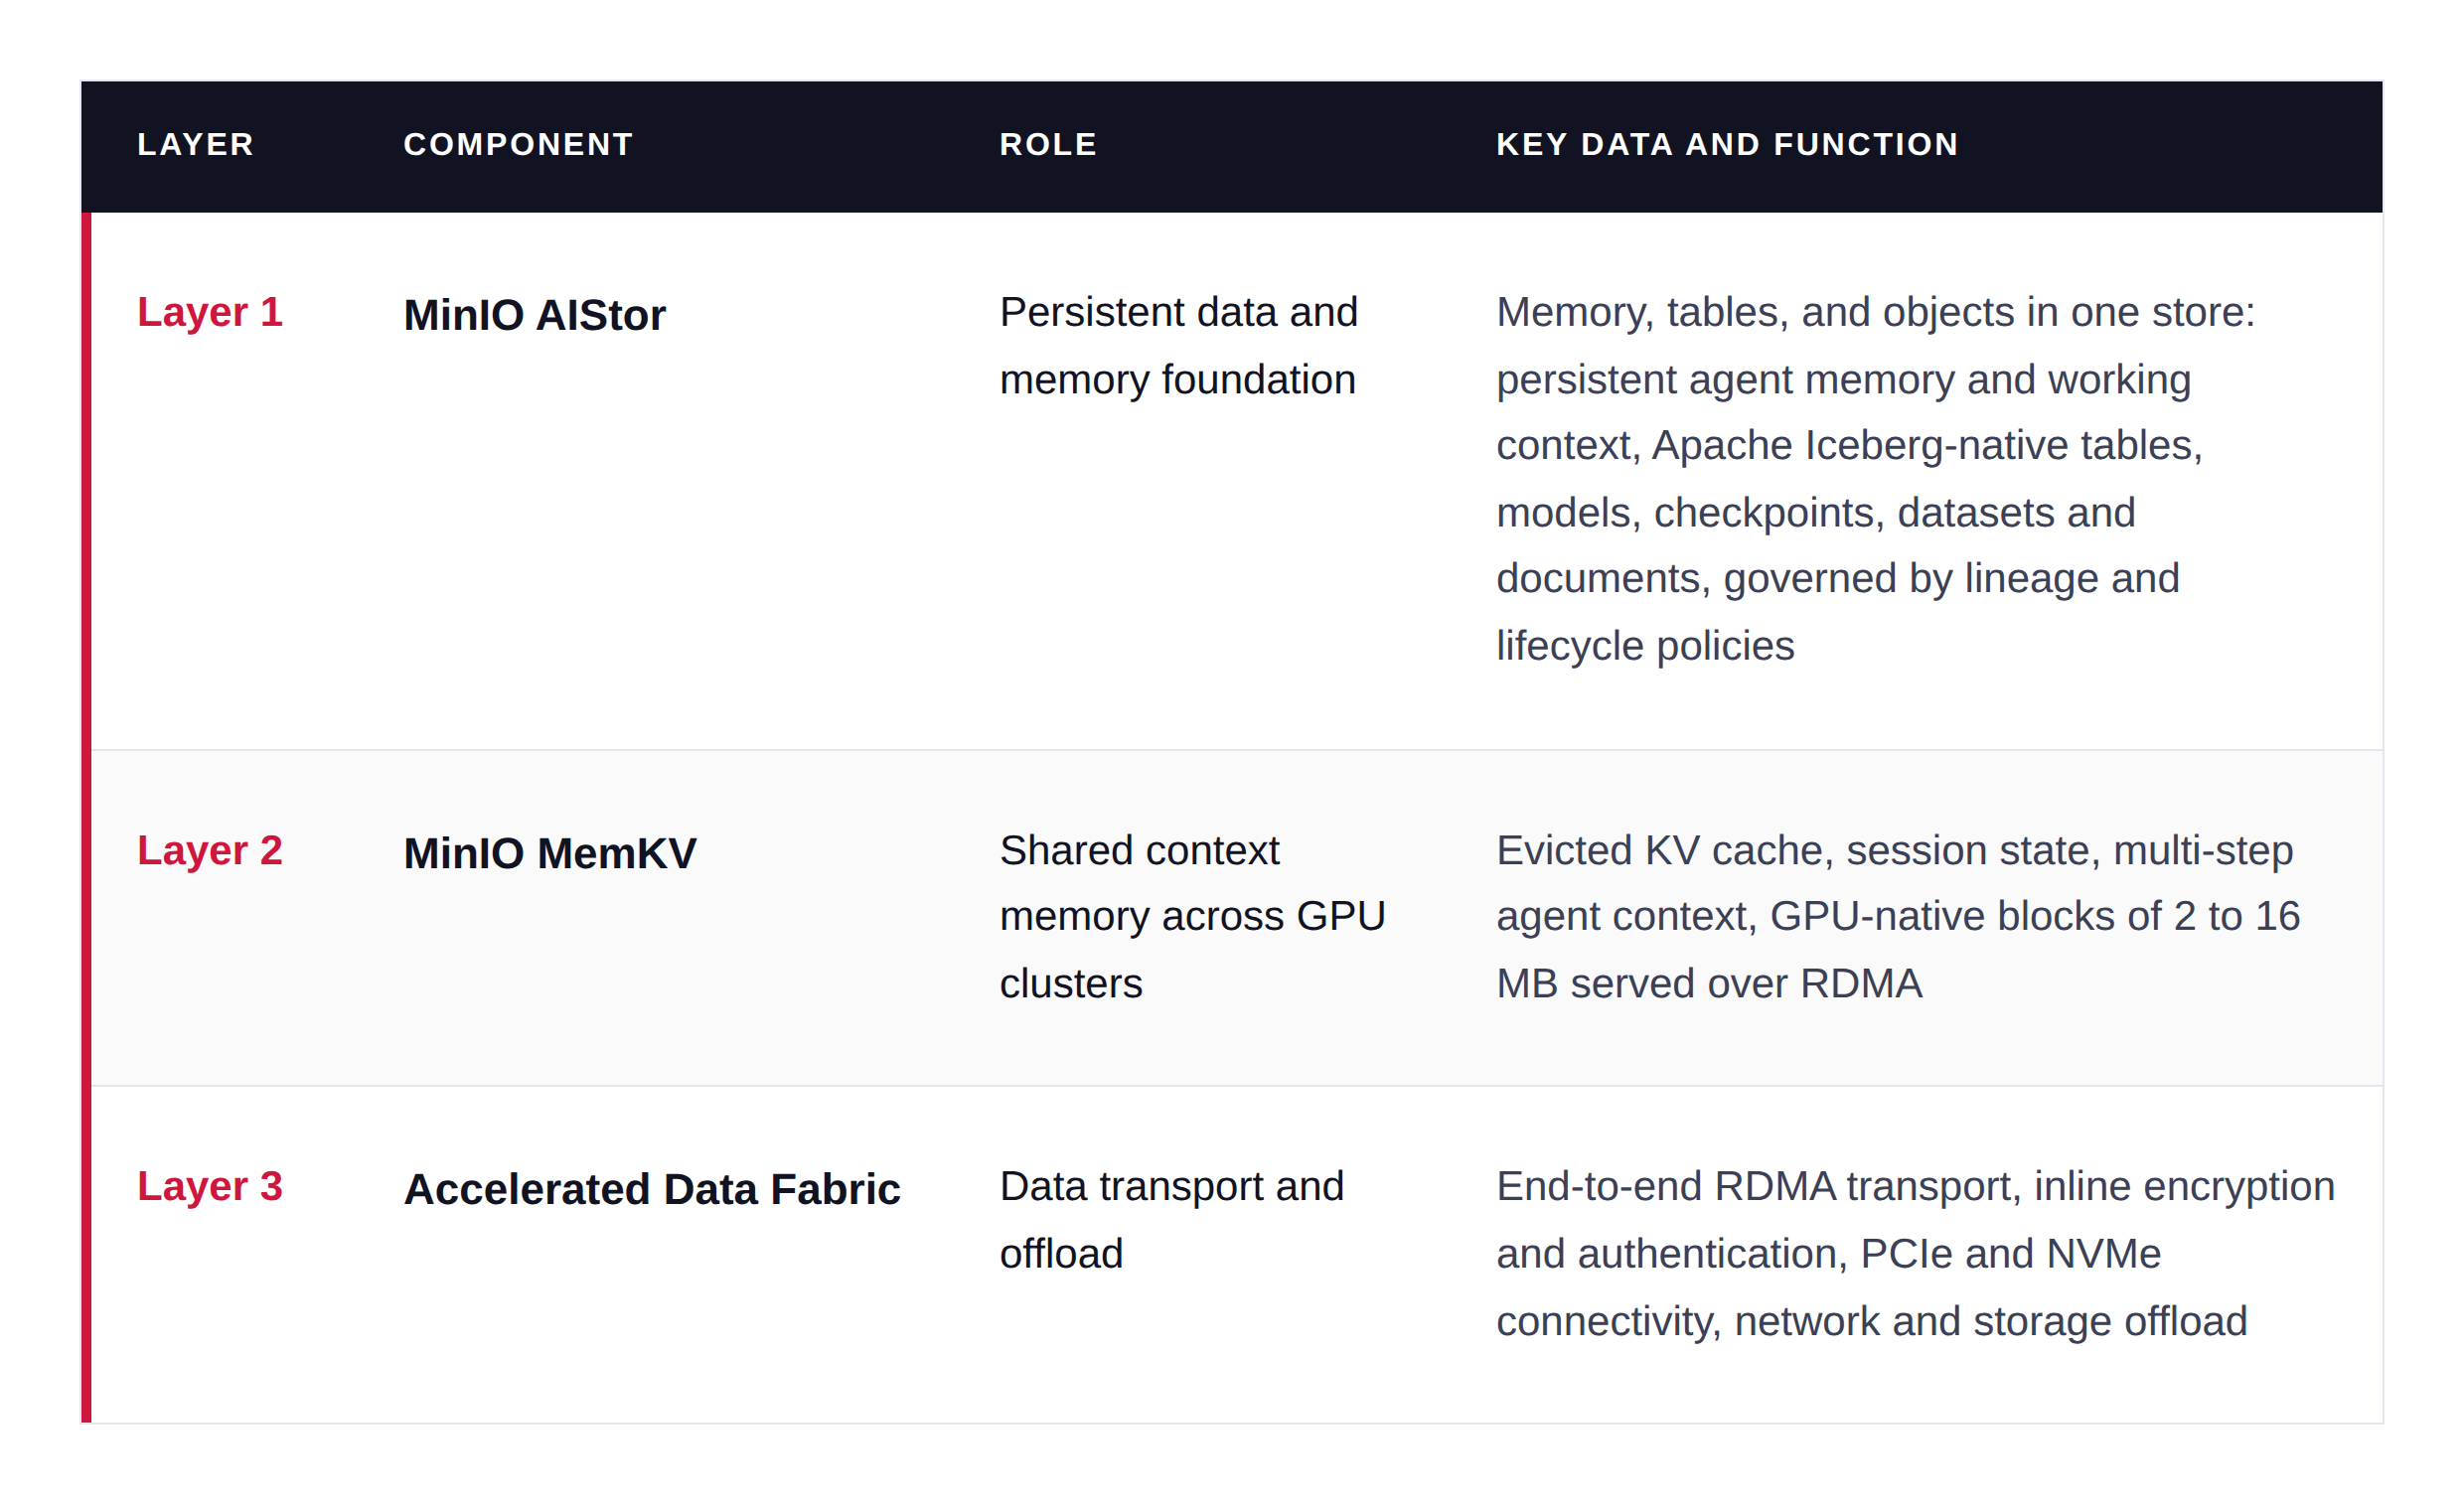The image size is (2464, 1506).
Task: Select the red Layer 1 label
Action: pos(210,312)
